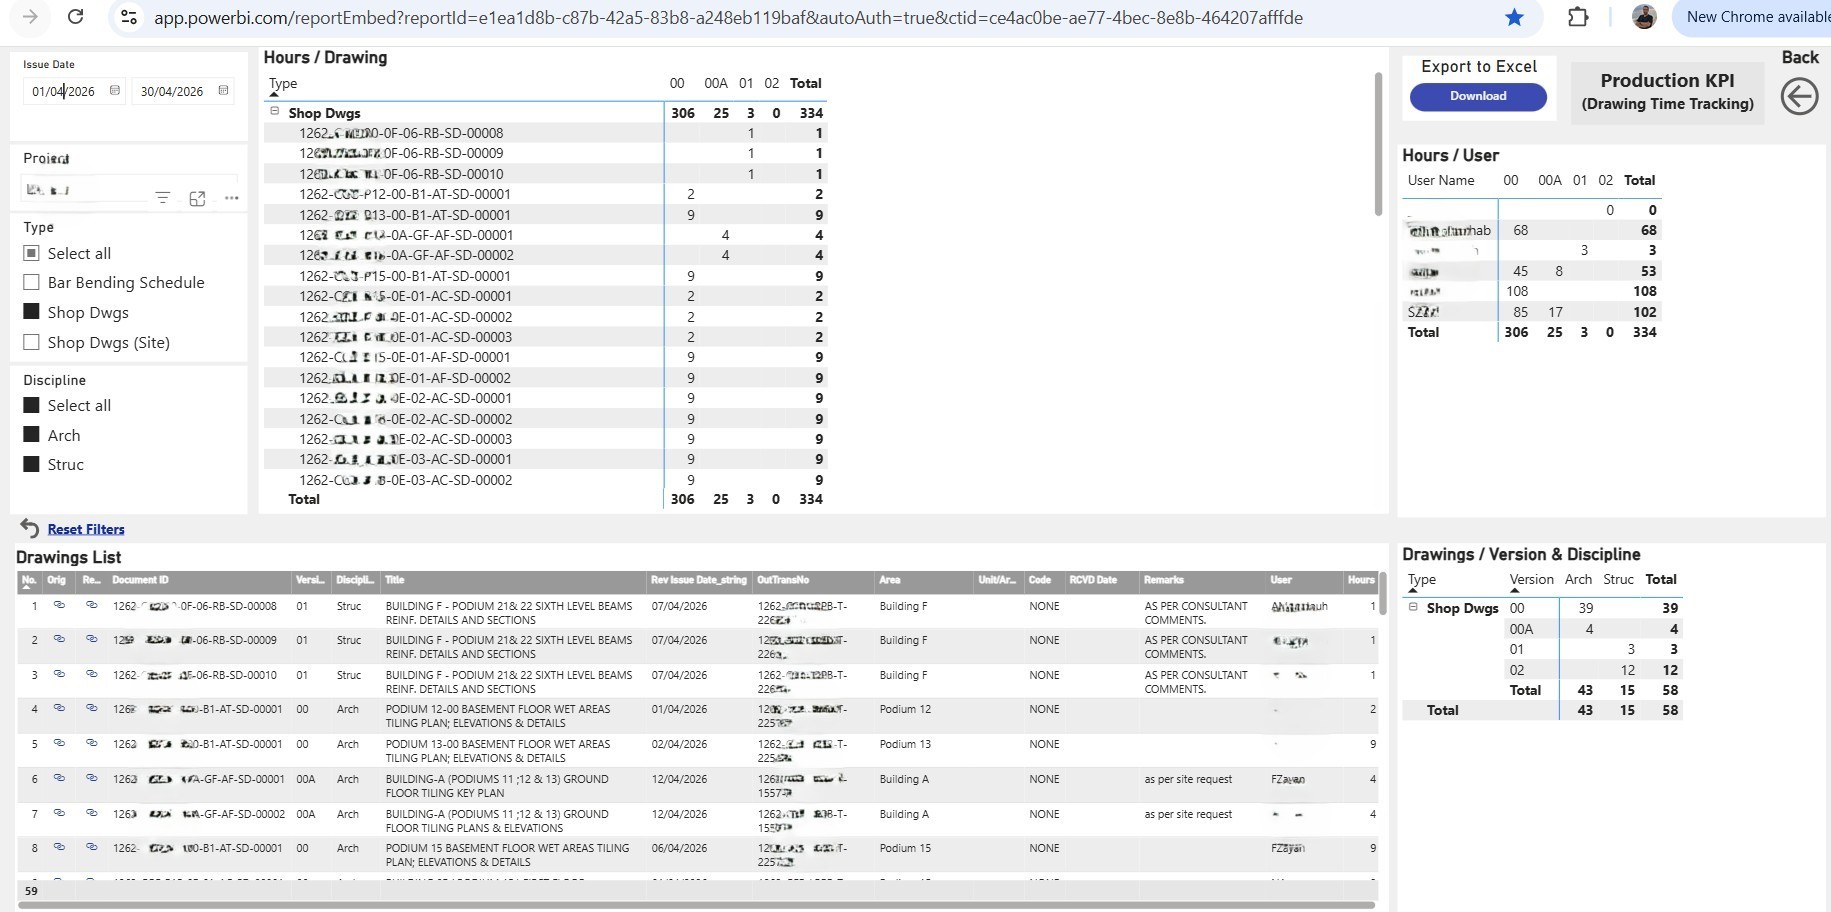The width and height of the screenshot is (1831, 912).
Task: Open focus mode on the Project slicer
Action: pyautogui.click(x=197, y=197)
